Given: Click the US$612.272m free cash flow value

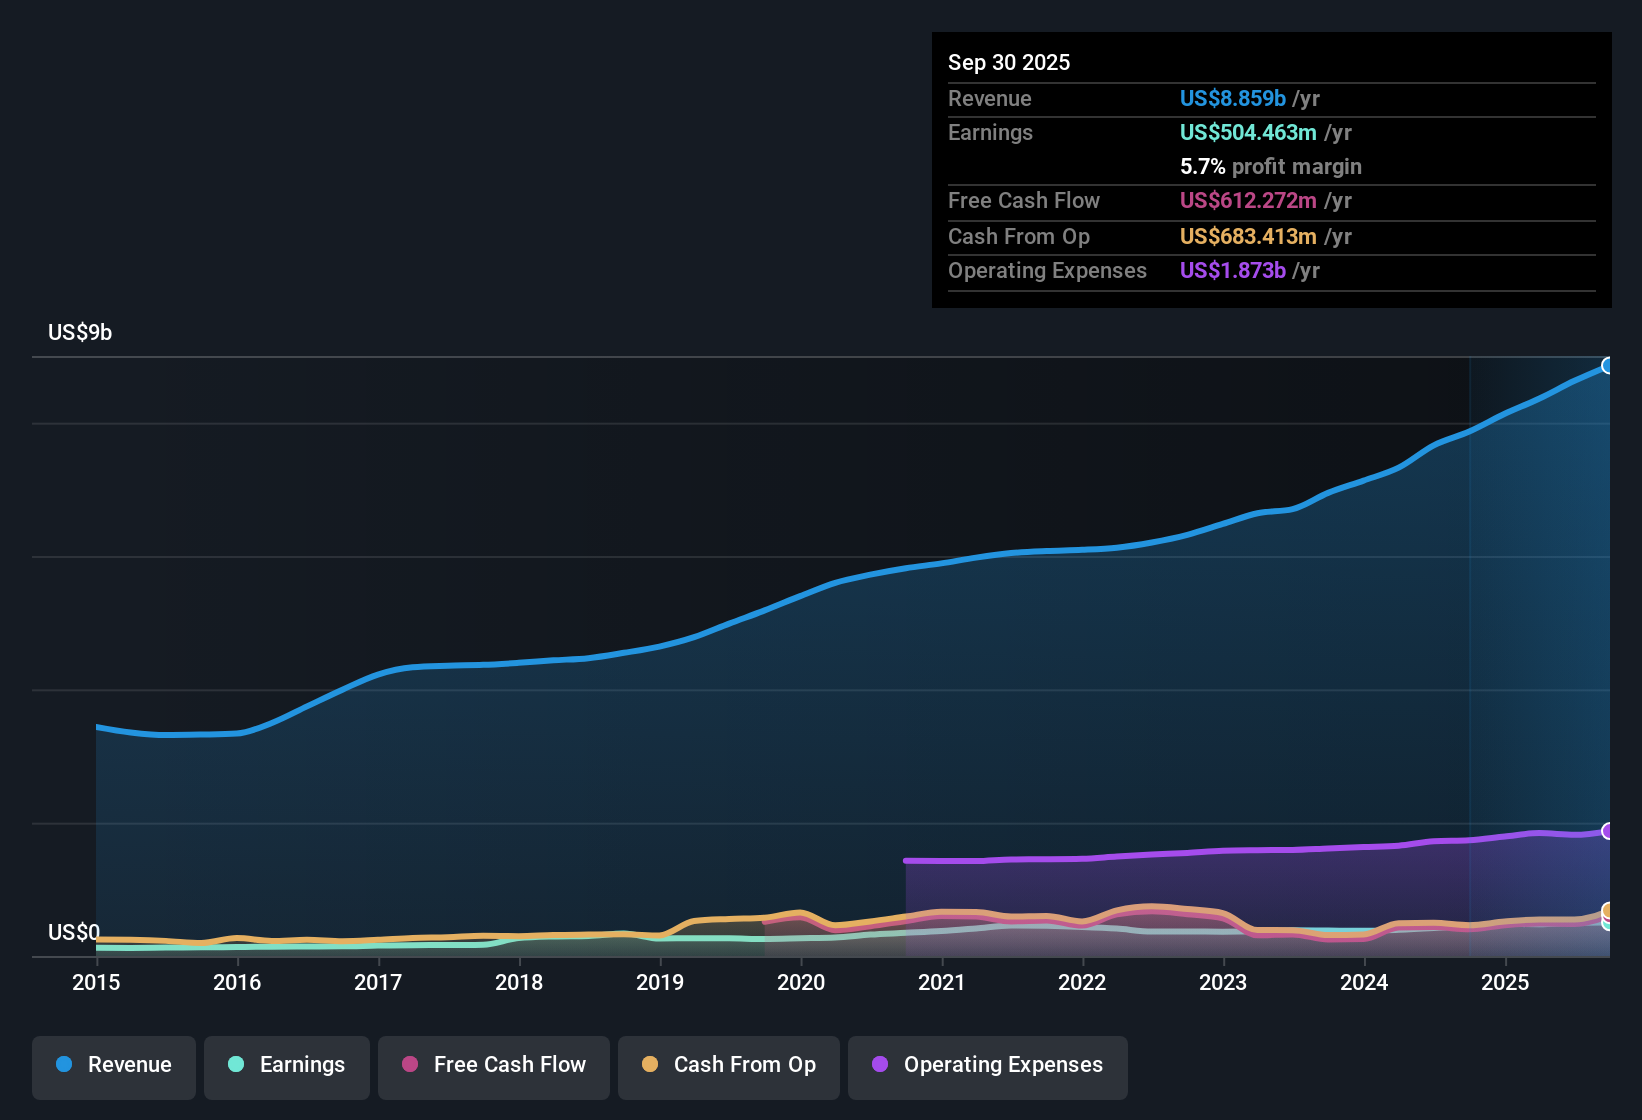Looking at the screenshot, I should (1248, 201).
